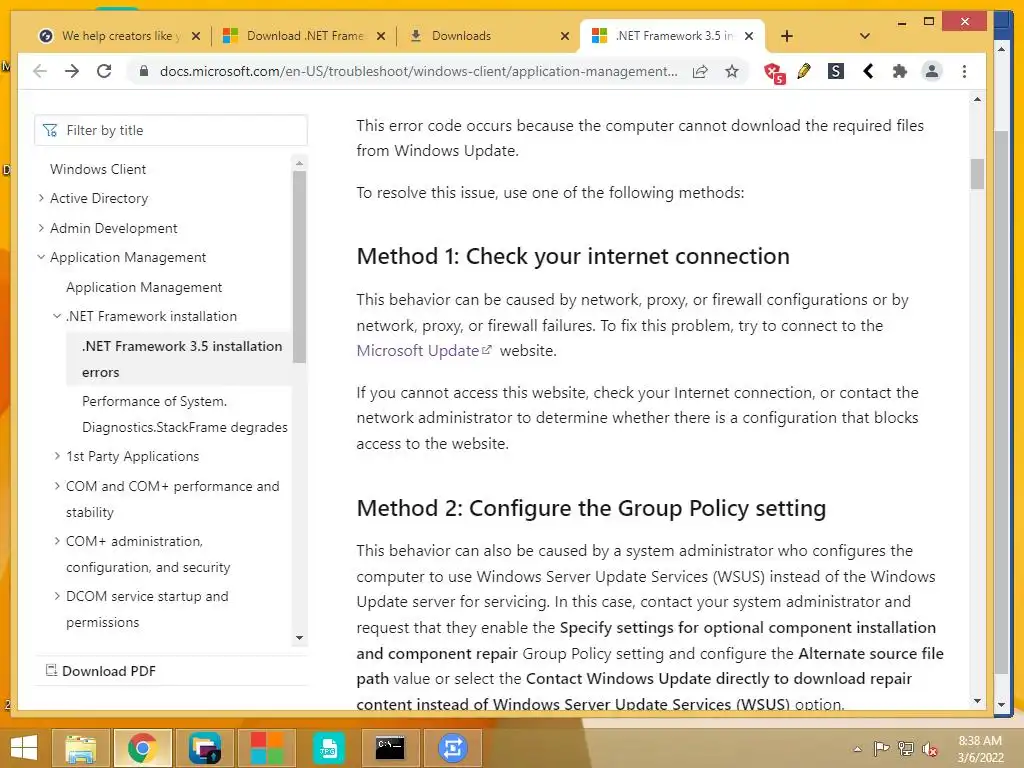Expand the Admin Development node
This screenshot has width=1024, height=768.
41,228
